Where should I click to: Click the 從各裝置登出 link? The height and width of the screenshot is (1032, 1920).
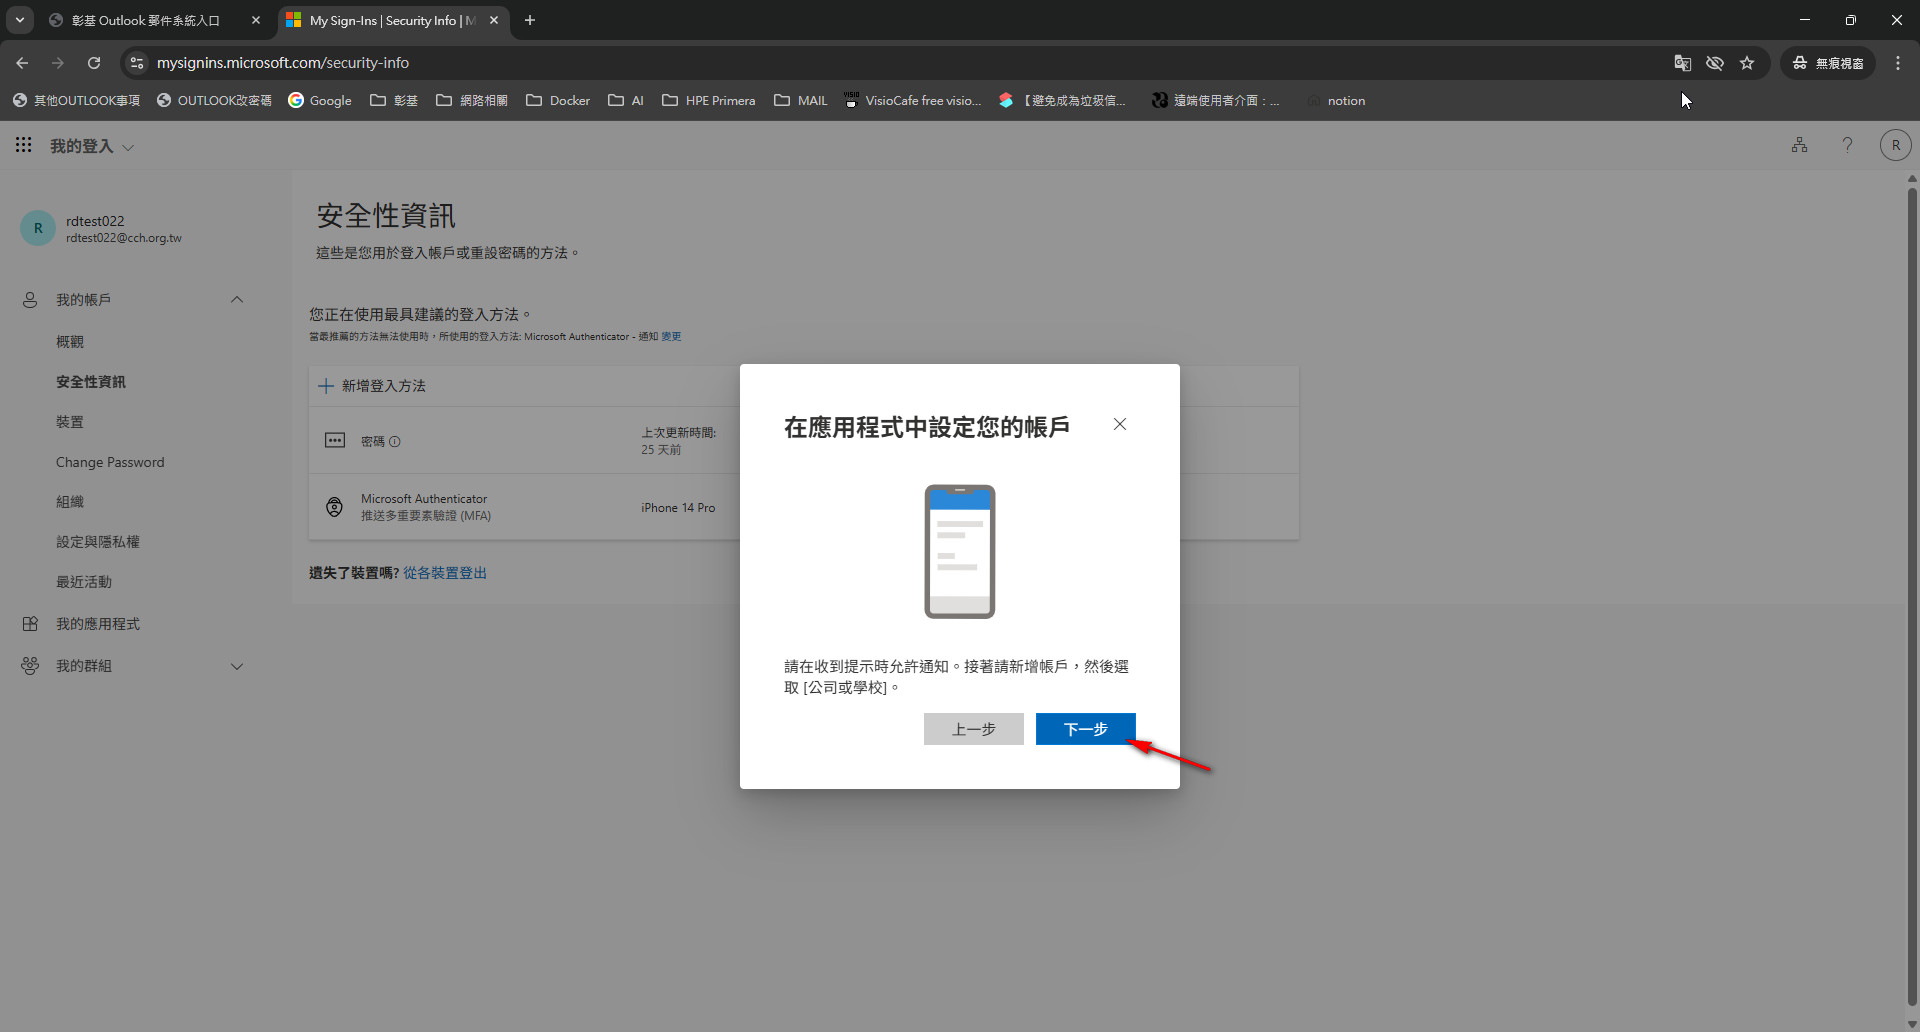444,573
